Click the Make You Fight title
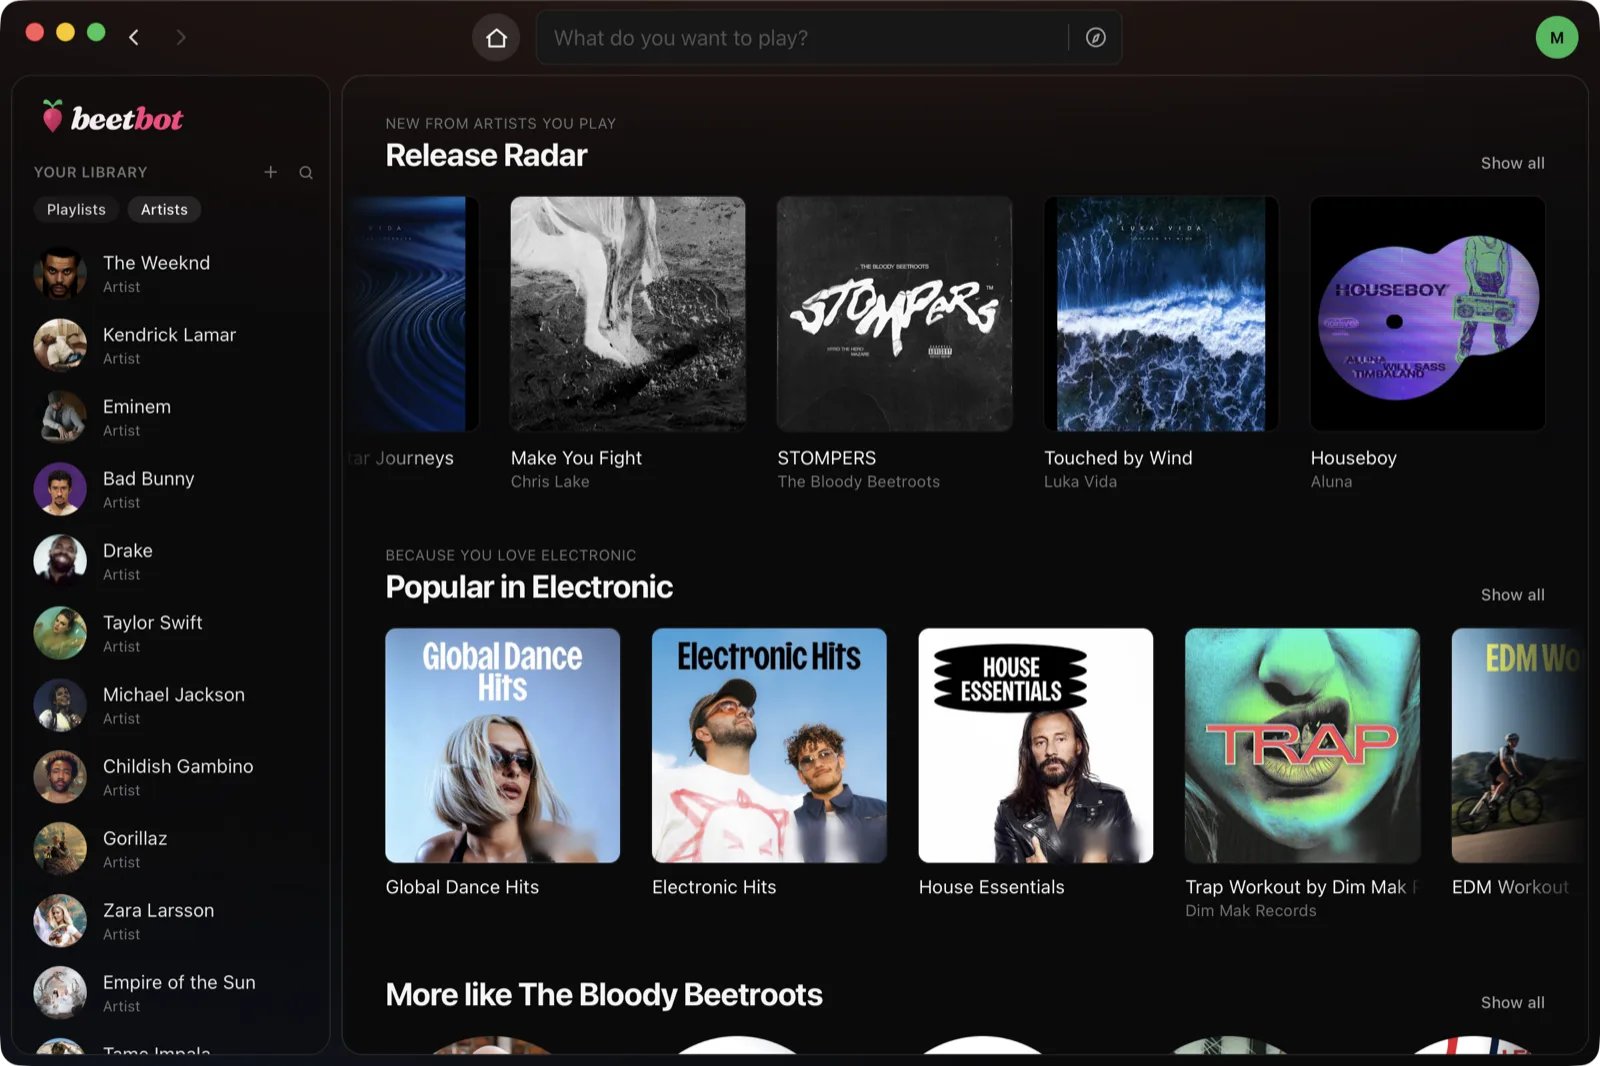The image size is (1600, 1066). (x=576, y=458)
